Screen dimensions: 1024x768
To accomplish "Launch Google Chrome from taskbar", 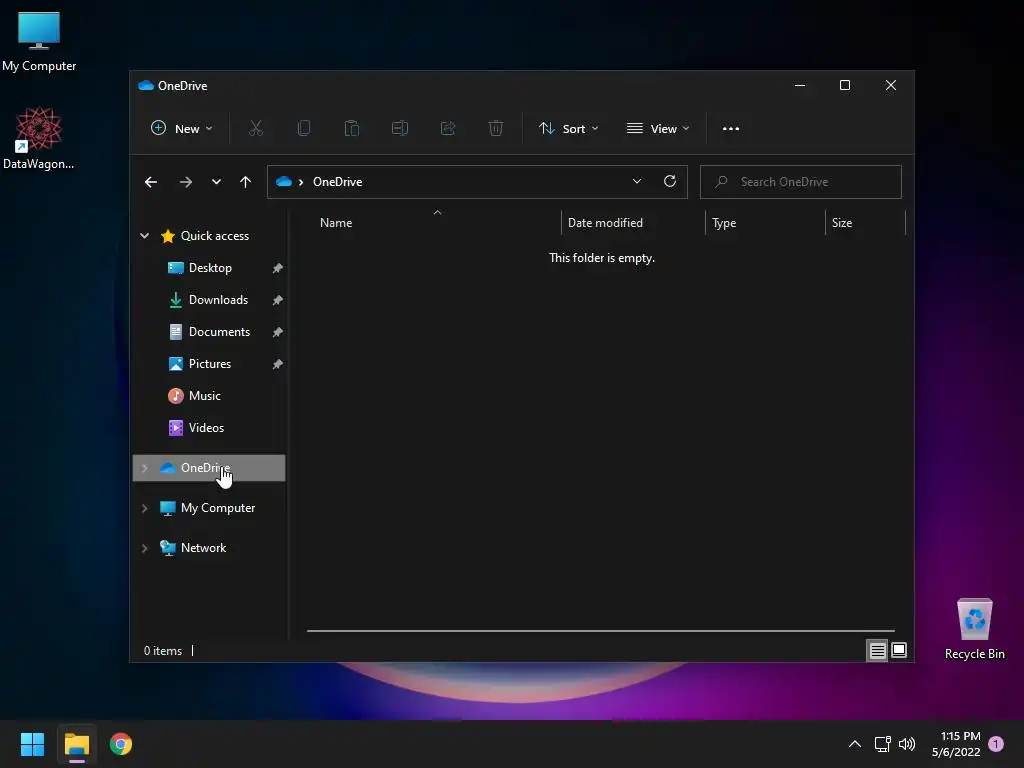I will coord(121,744).
